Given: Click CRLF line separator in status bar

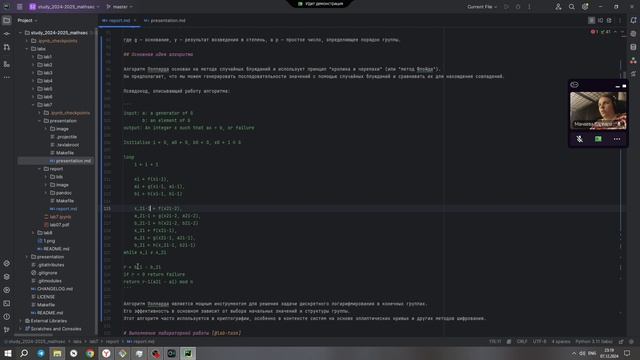Looking at the screenshot, I should click(522, 341).
